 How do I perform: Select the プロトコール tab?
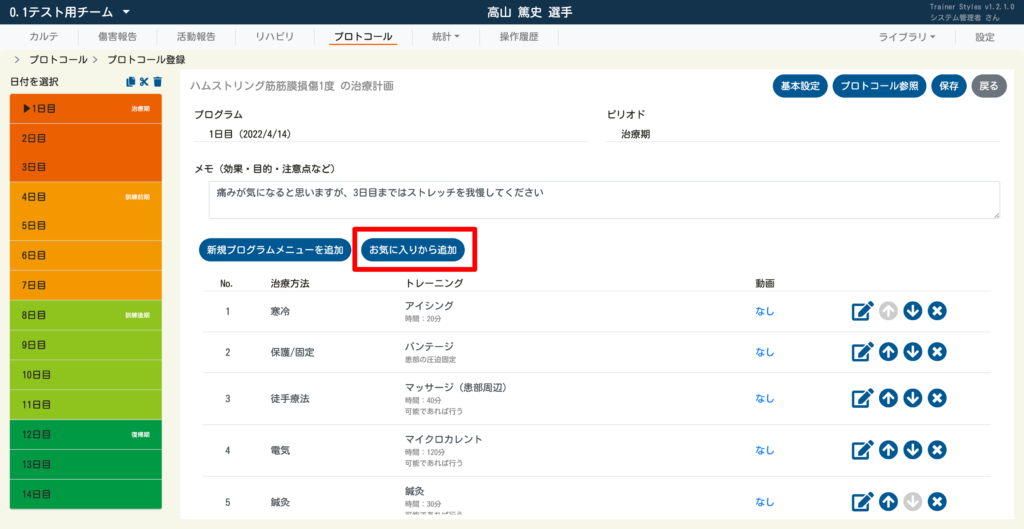[362, 37]
